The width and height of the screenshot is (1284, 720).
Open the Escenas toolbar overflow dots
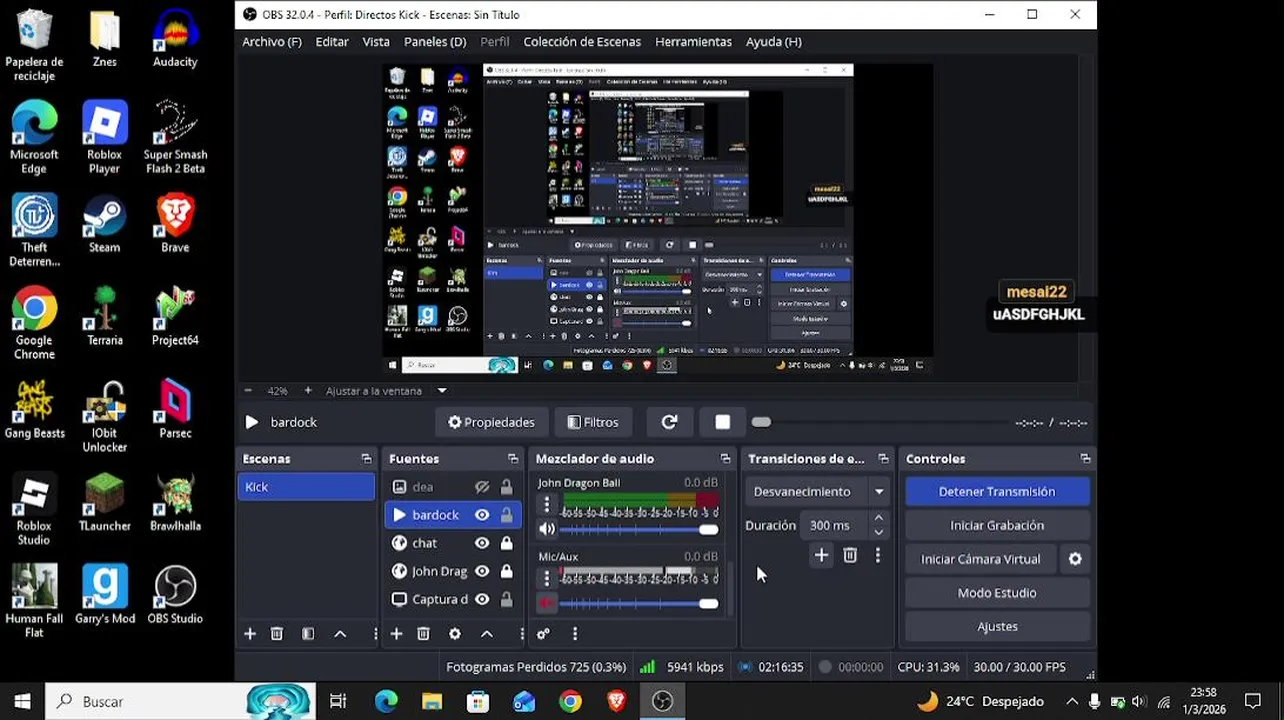[375, 634]
